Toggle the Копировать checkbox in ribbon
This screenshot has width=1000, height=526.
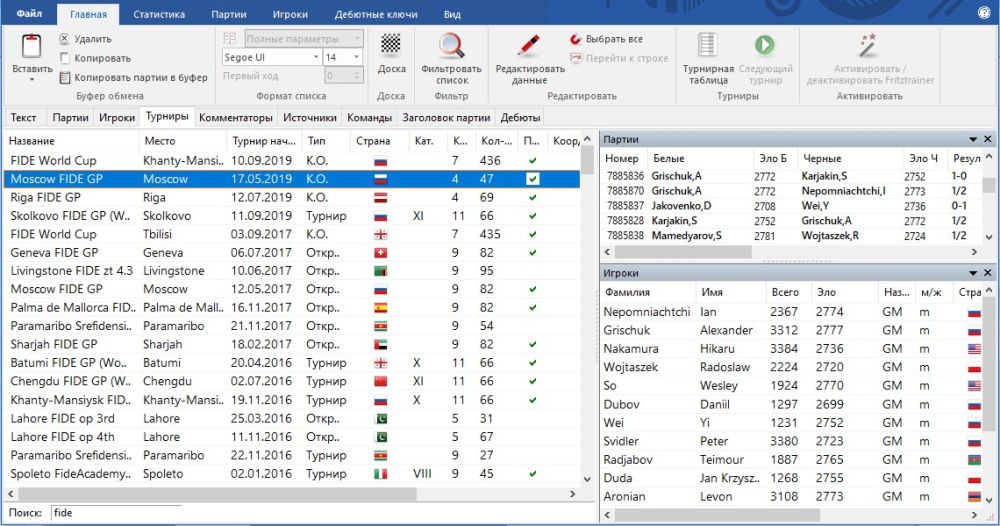64,58
